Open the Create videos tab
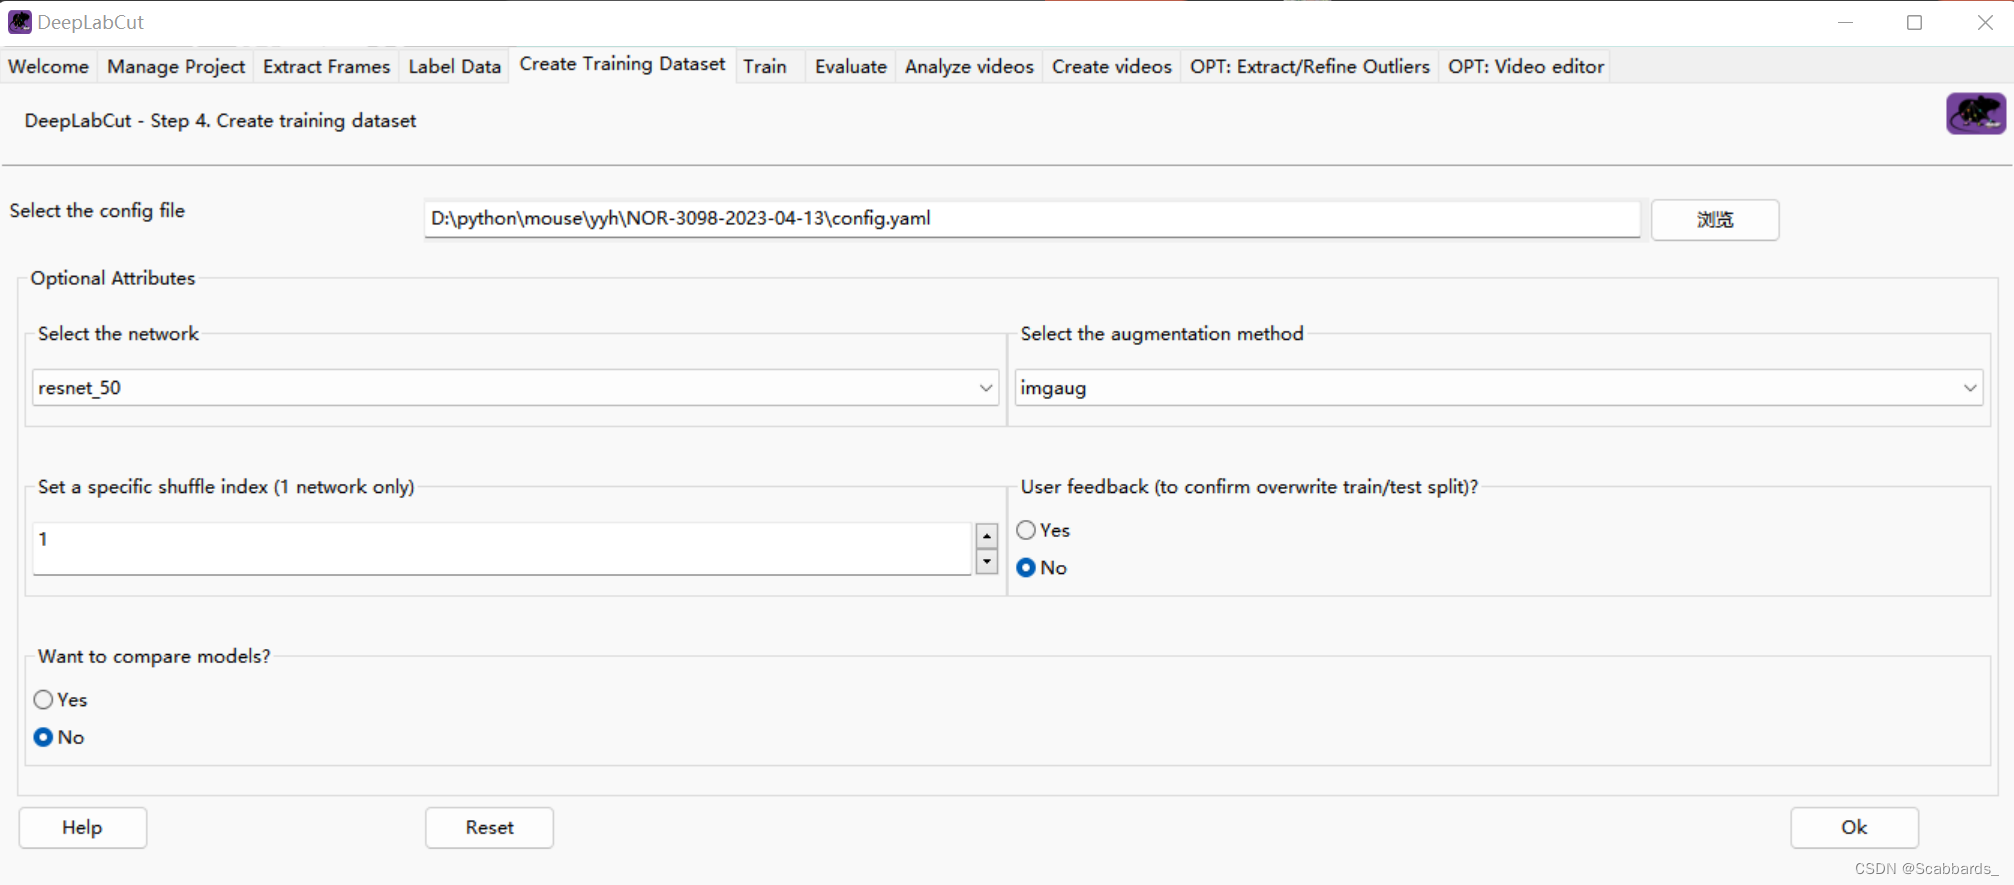 [x=1111, y=66]
